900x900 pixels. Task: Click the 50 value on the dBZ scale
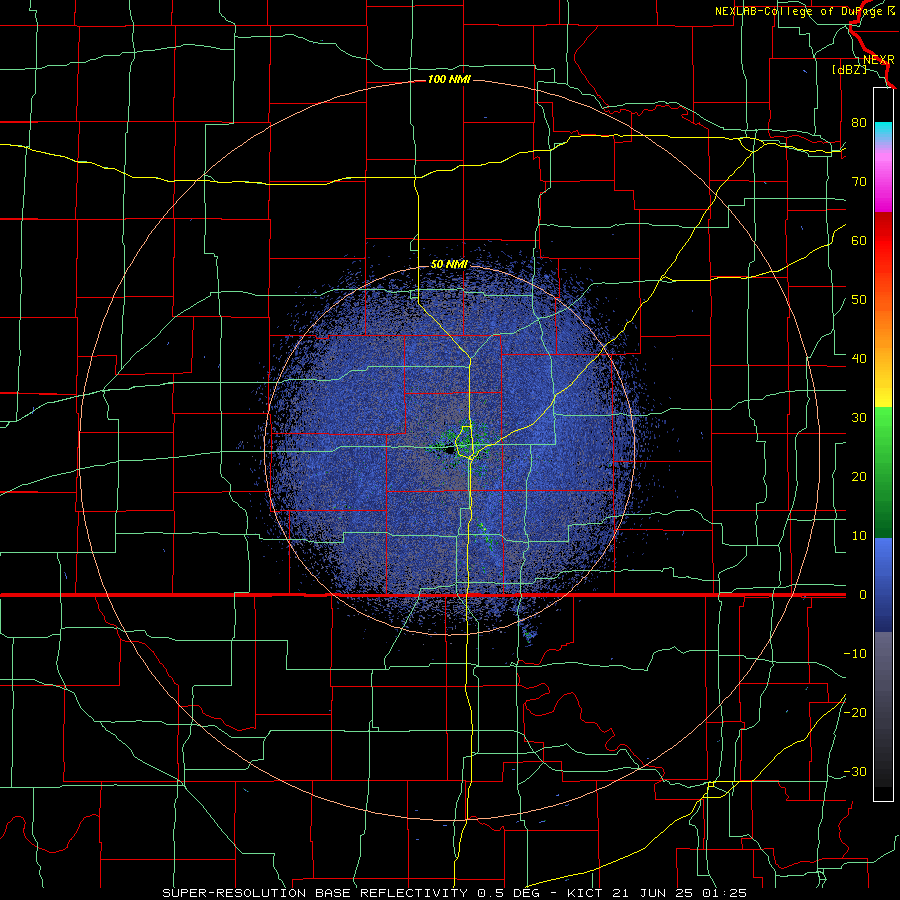(x=859, y=300)
